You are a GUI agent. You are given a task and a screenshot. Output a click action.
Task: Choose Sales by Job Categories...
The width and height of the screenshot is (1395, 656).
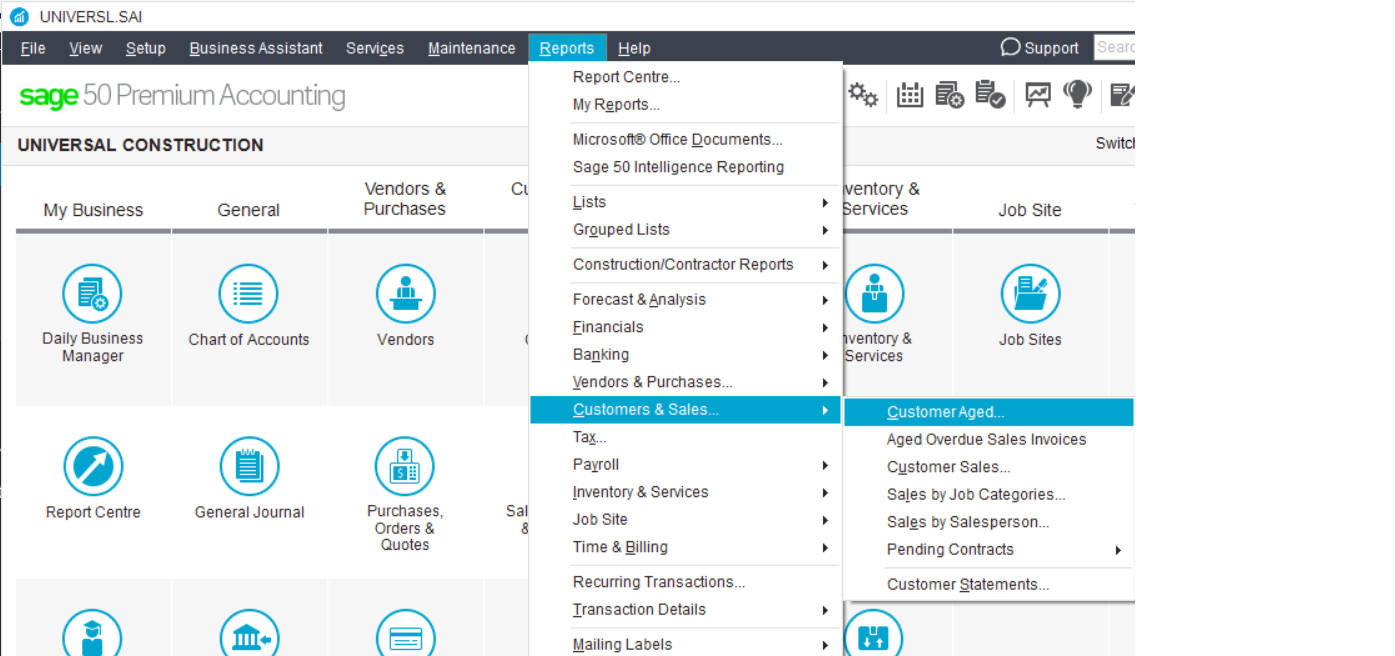pos(989,494)
